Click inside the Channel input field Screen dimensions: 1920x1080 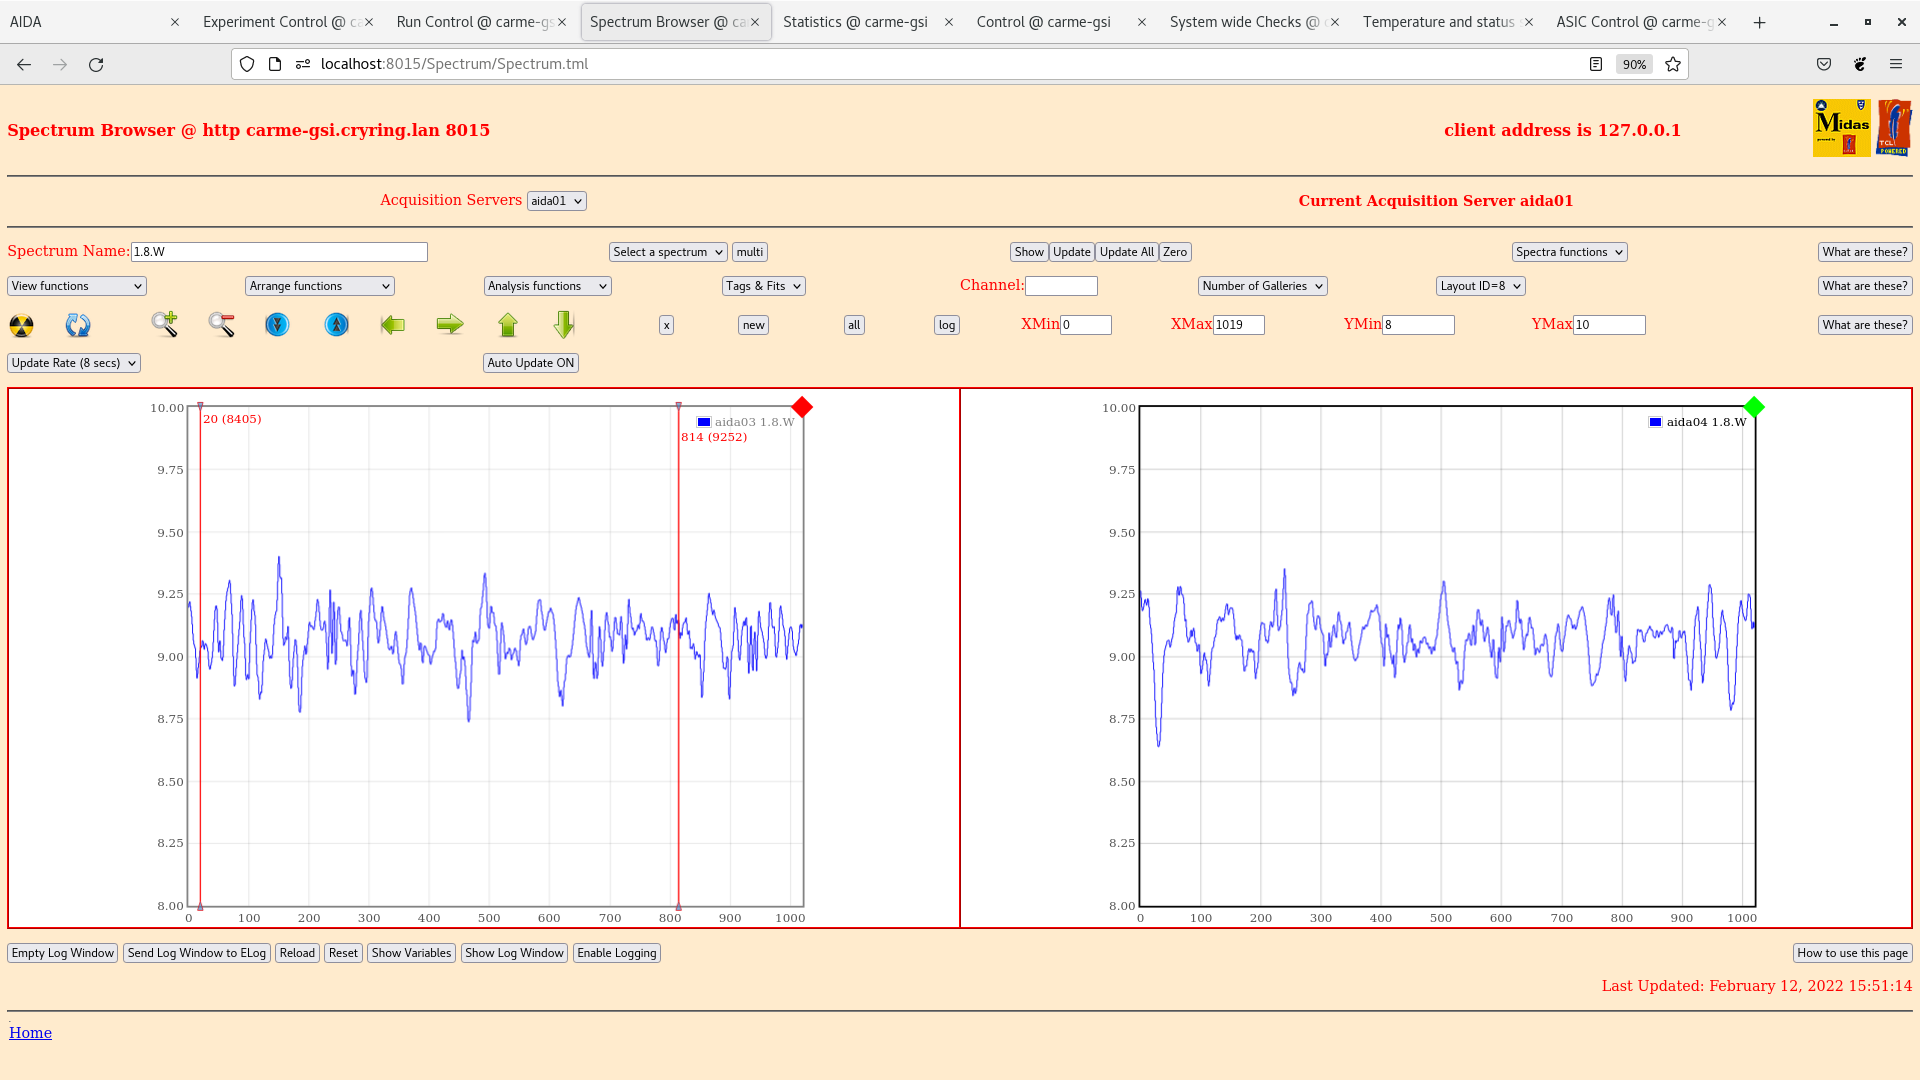[1062, 285]
